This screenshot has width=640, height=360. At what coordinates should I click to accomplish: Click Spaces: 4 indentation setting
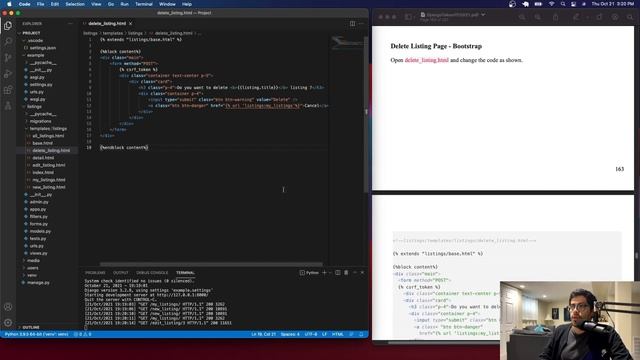pos(290,334)
